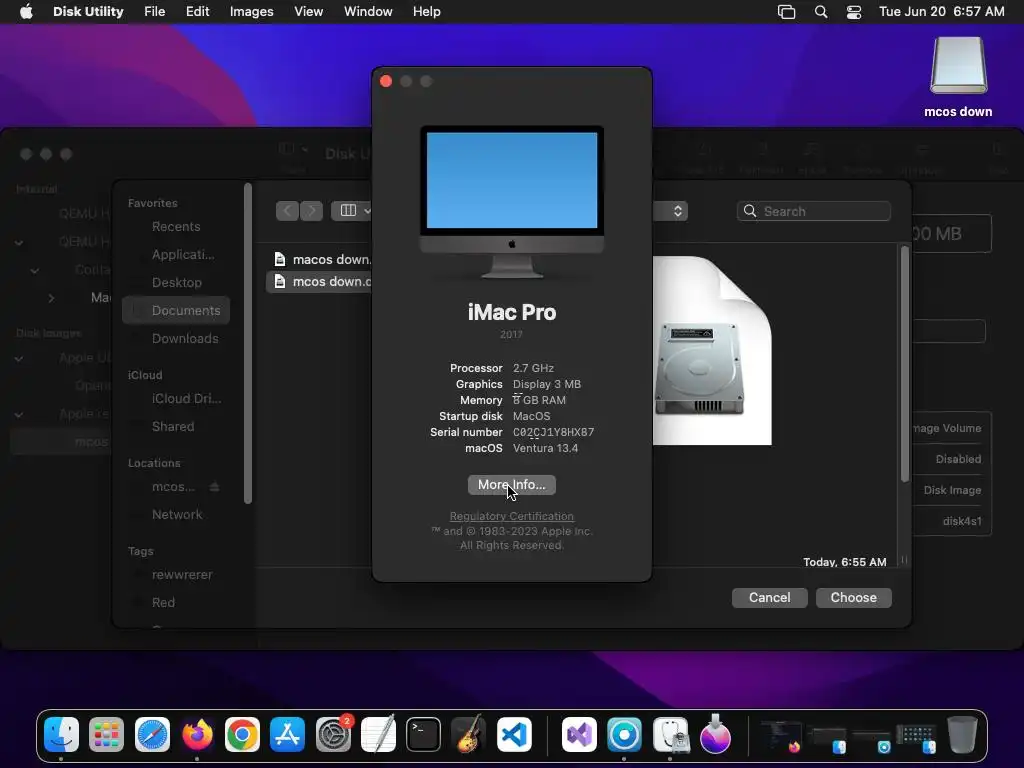This screenshot has height=768, width=1024.
Task: Select Recents in the Favorites sidebar
Action: click(x=176, y=227)
